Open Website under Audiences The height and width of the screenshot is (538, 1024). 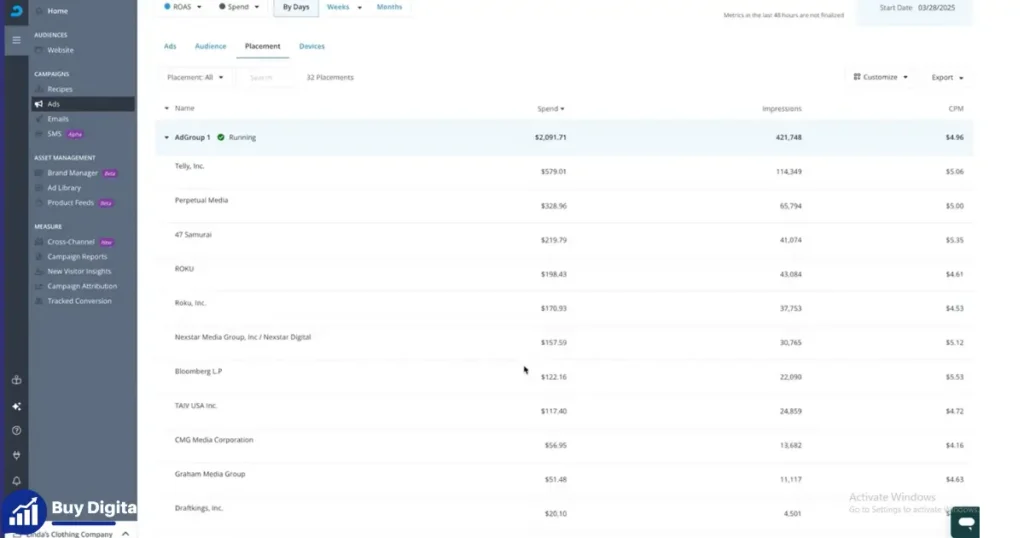coord(60,50)
